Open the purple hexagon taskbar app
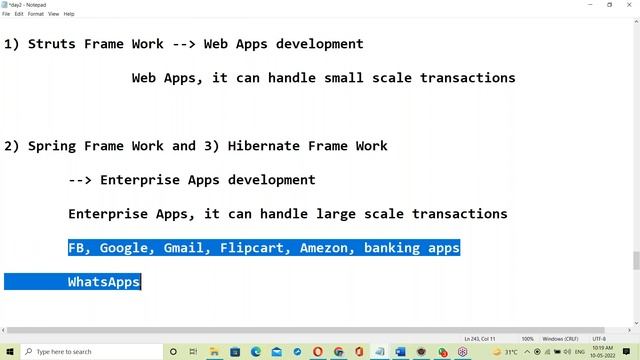Screen dimensions: 640x360 pyautogui.click(x=462, y=351)
